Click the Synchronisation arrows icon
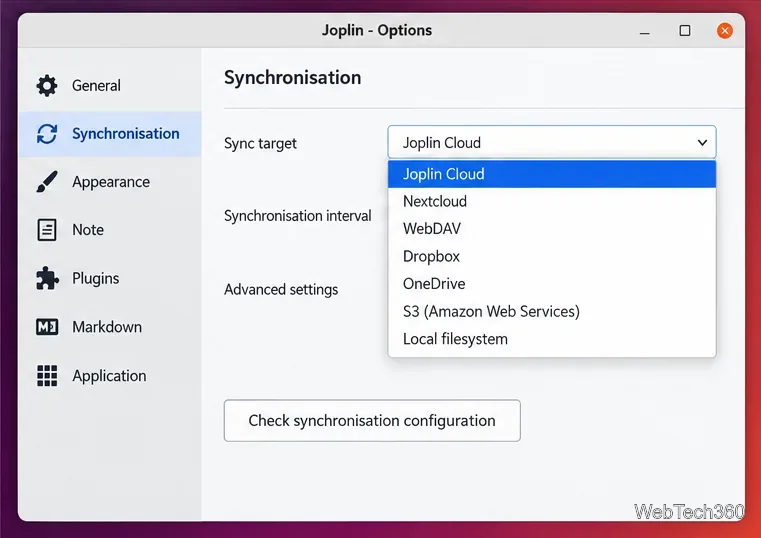 47,134
